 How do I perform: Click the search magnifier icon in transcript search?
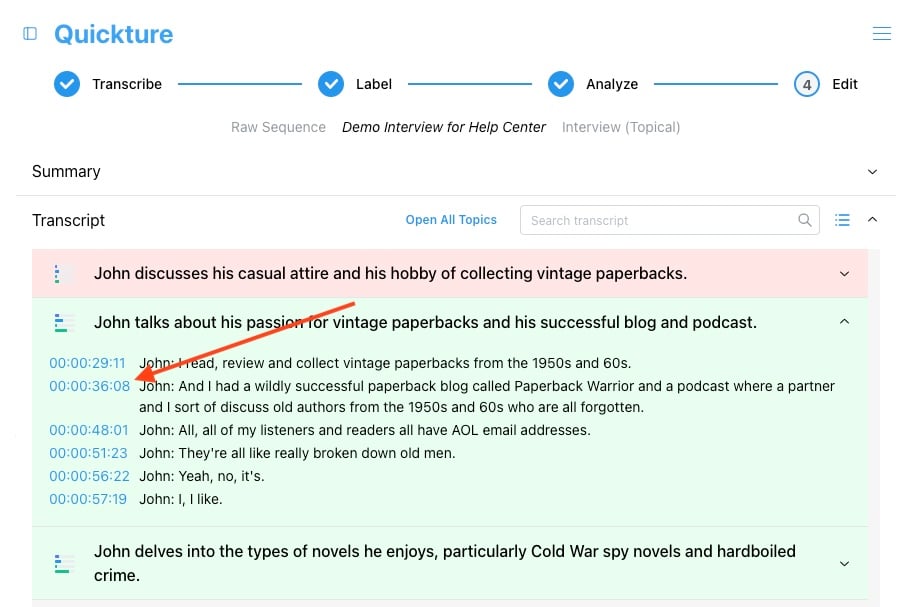tap(804, 220)
